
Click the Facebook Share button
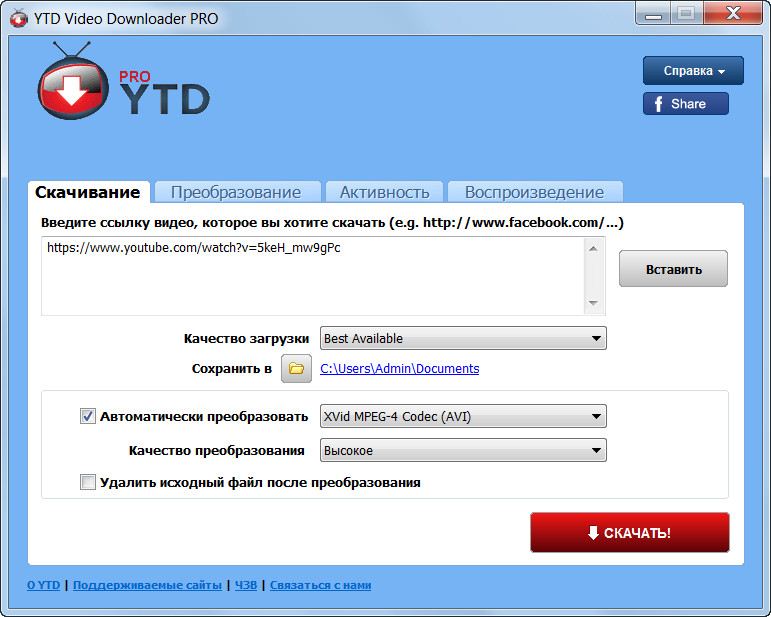click(x=685, y=104)
